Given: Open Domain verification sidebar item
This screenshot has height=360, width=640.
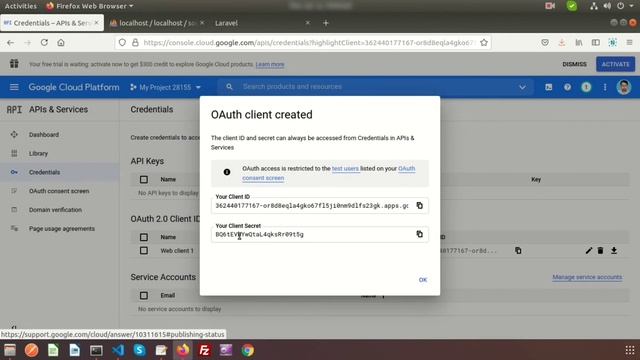Looking at the screenshot, I should 55,209.
